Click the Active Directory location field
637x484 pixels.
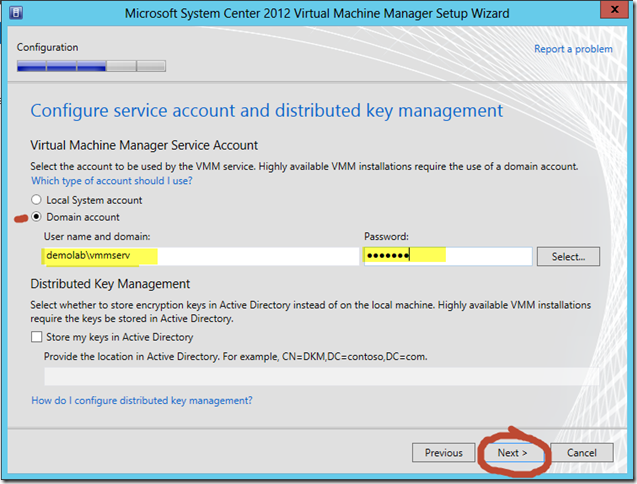(x=321, y=376)
